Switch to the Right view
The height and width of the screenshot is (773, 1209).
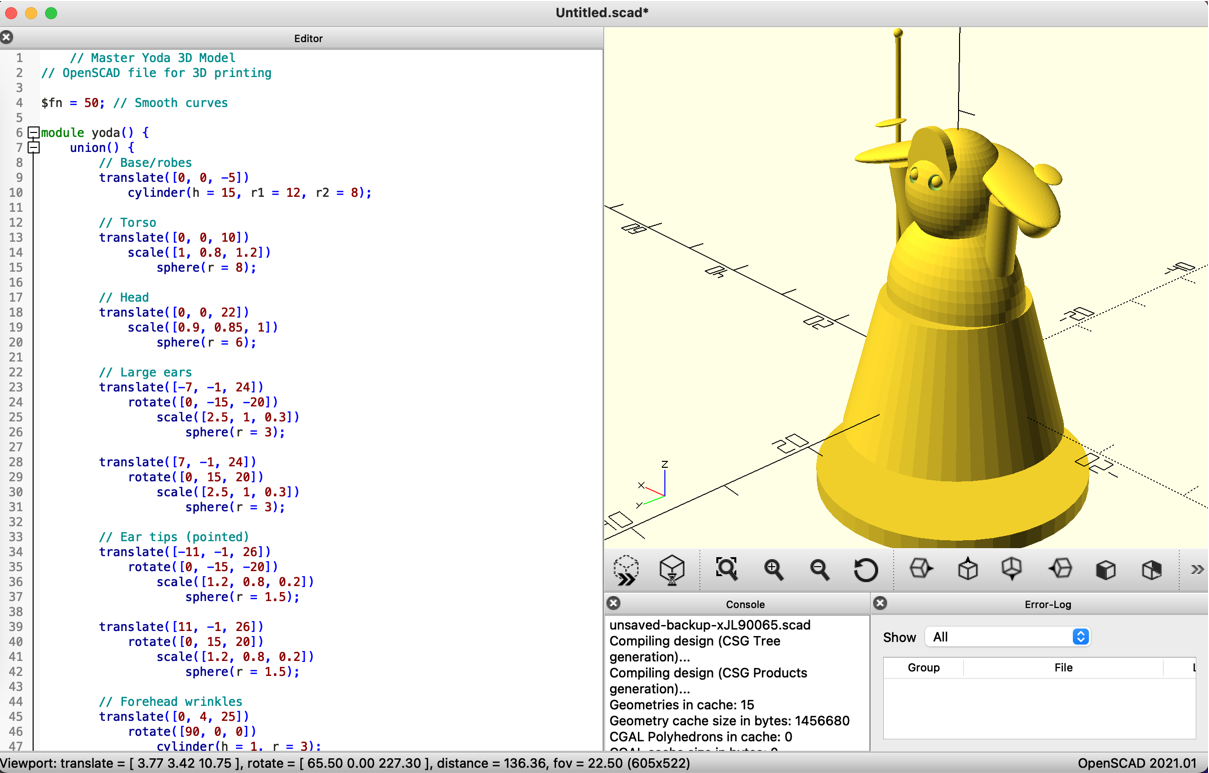[921, 570]
